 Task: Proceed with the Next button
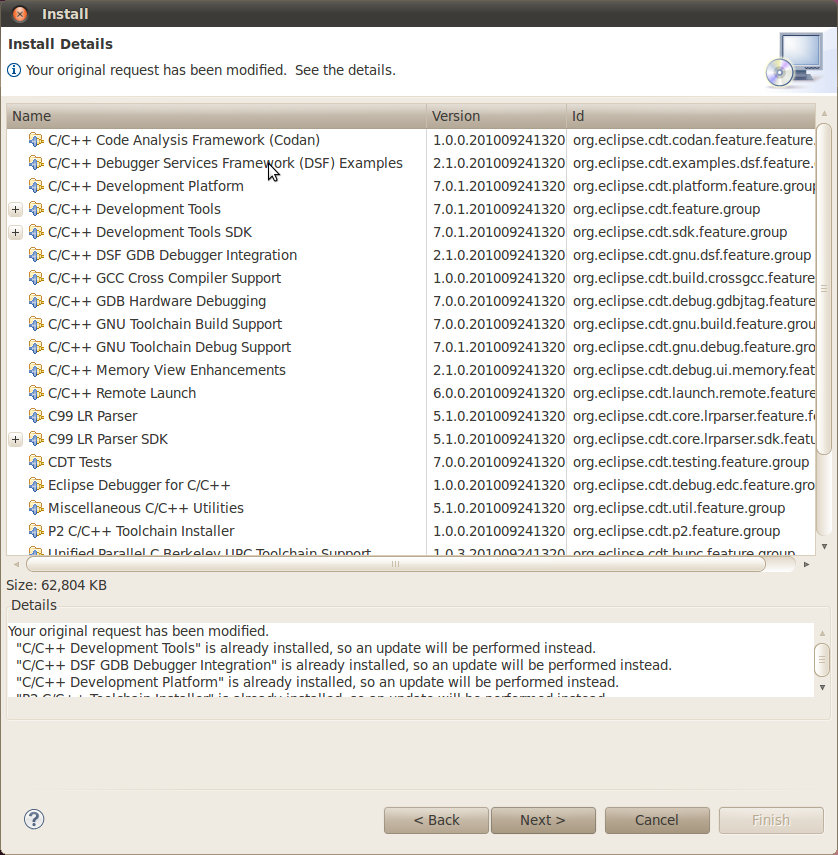click(x=543, y=820)
